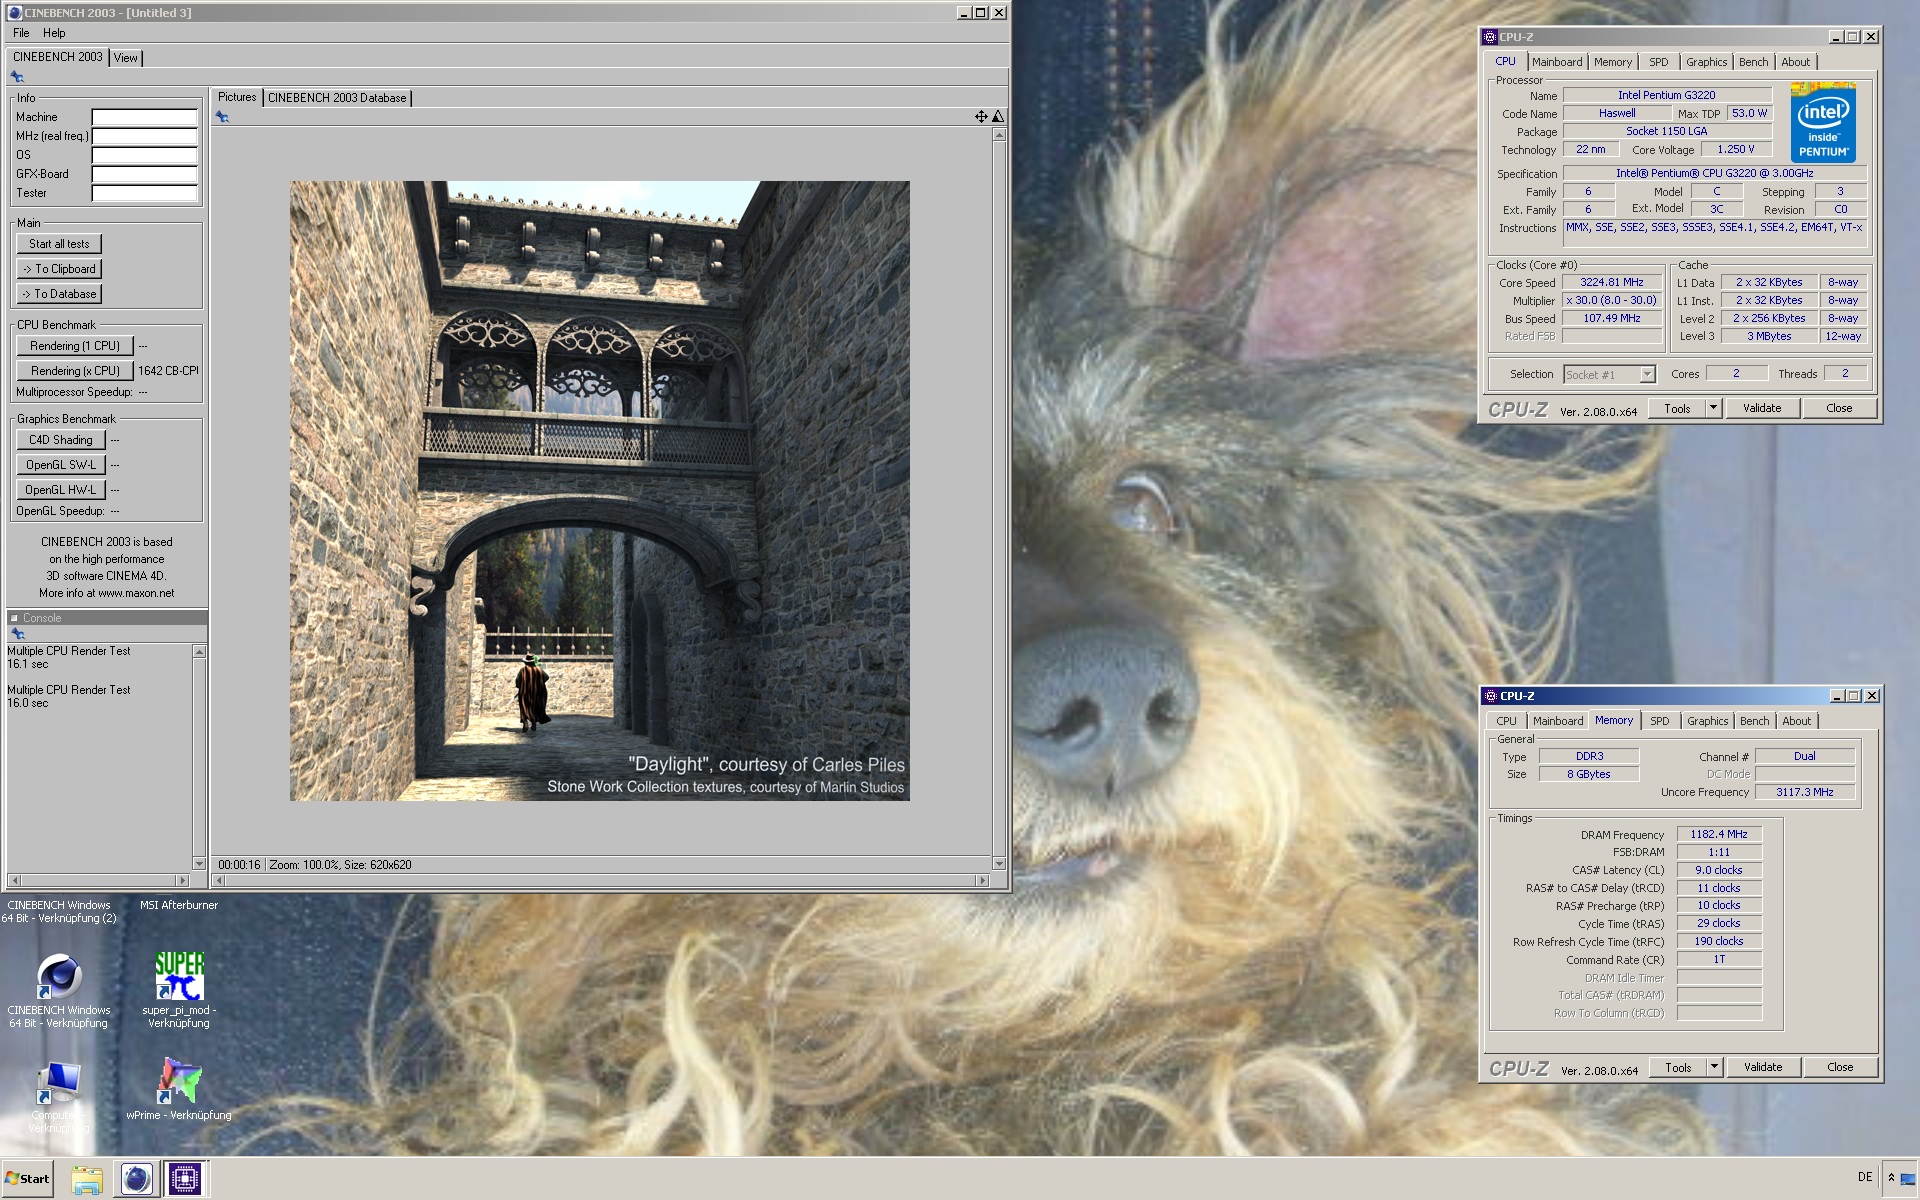
Task: Open CPU tab in bottom CPU-Z
Action: click(x=1506, y=721)
